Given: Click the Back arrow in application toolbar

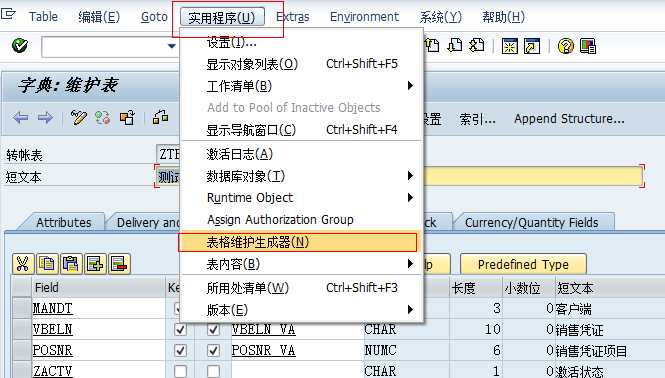Looking at the screenshot, I should coord(20,118).
